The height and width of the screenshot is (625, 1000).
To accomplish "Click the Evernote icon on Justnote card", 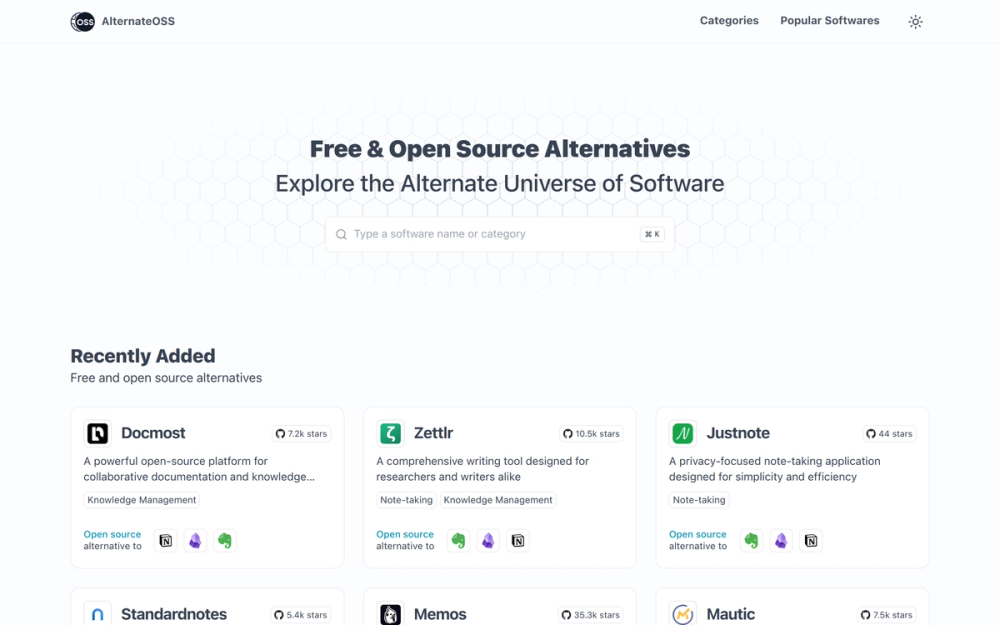I will point(751,541).
